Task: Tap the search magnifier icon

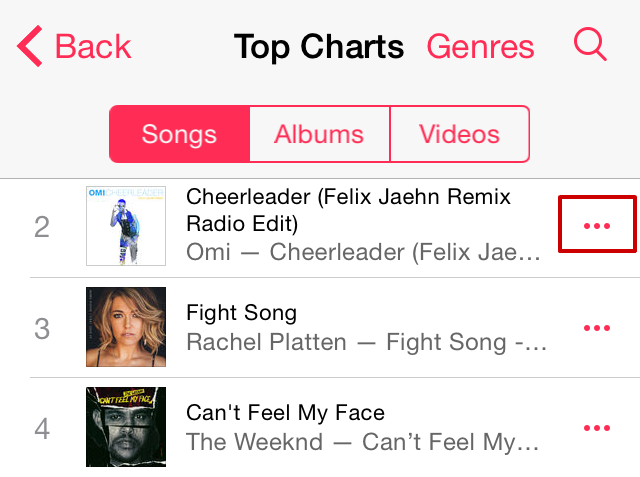Action: 590,45
